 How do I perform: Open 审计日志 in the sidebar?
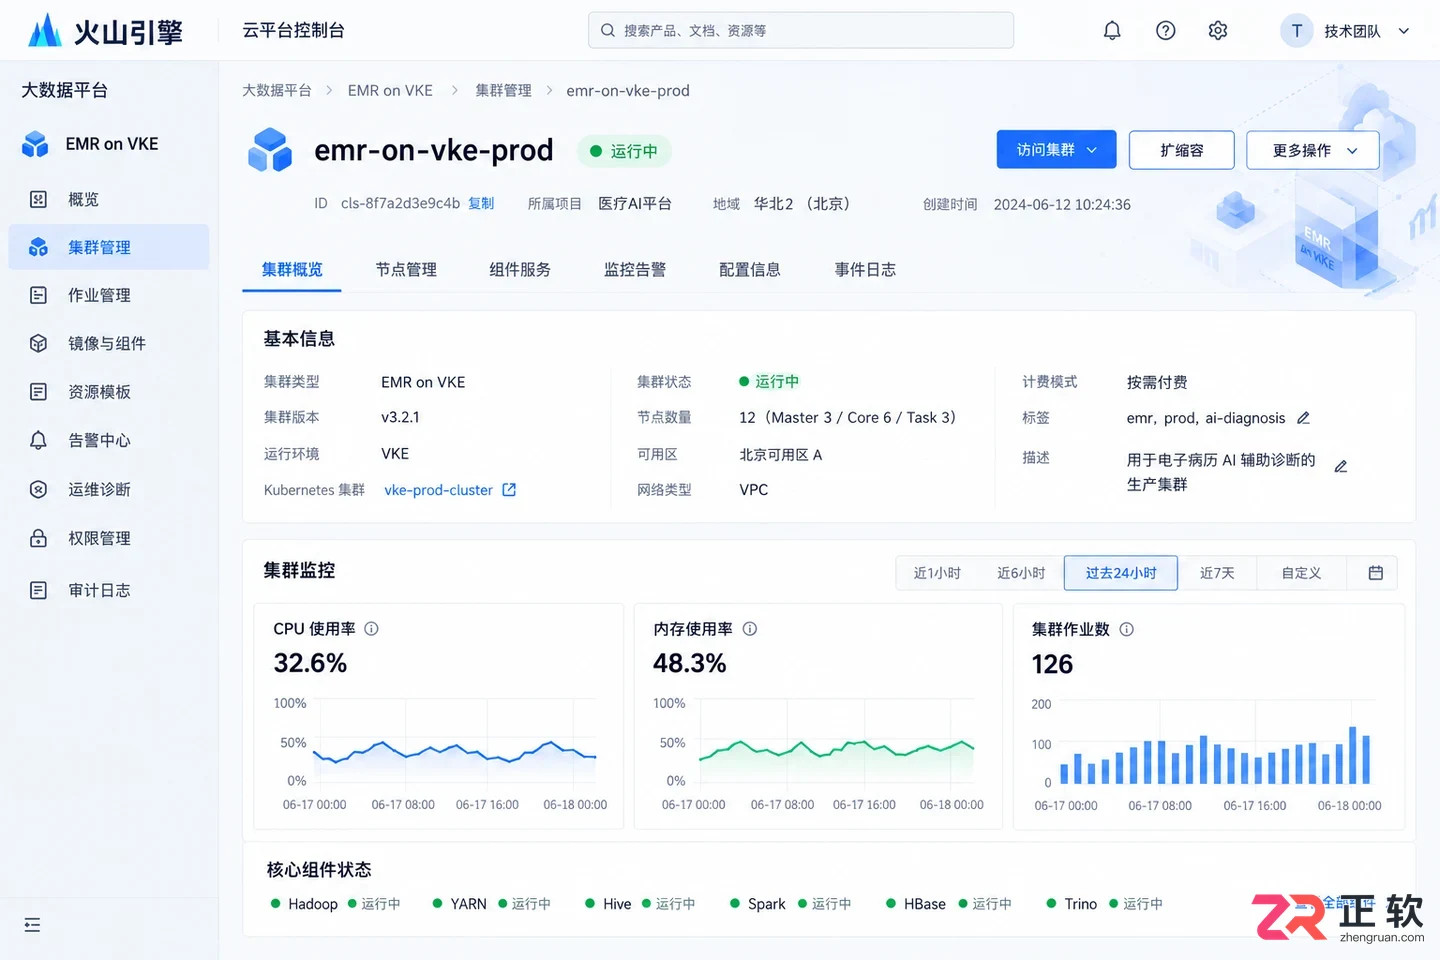coord(109,590)
